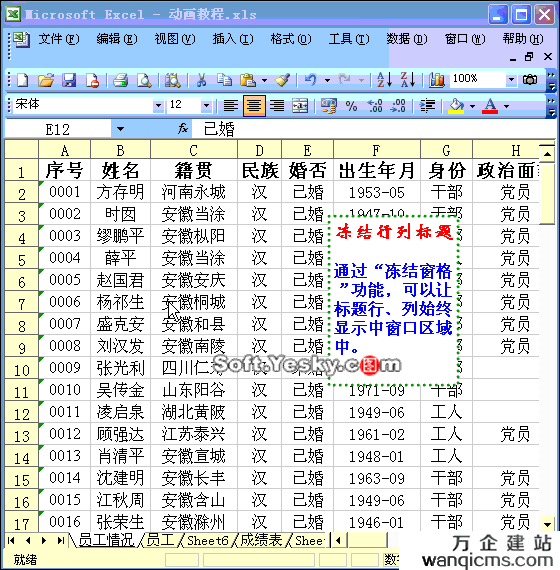Open the Print Preview icon

click(144, 80)
